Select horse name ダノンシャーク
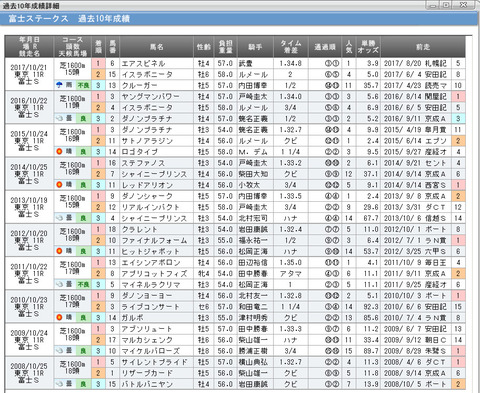The image size is (480, 393). coord(147,196)
